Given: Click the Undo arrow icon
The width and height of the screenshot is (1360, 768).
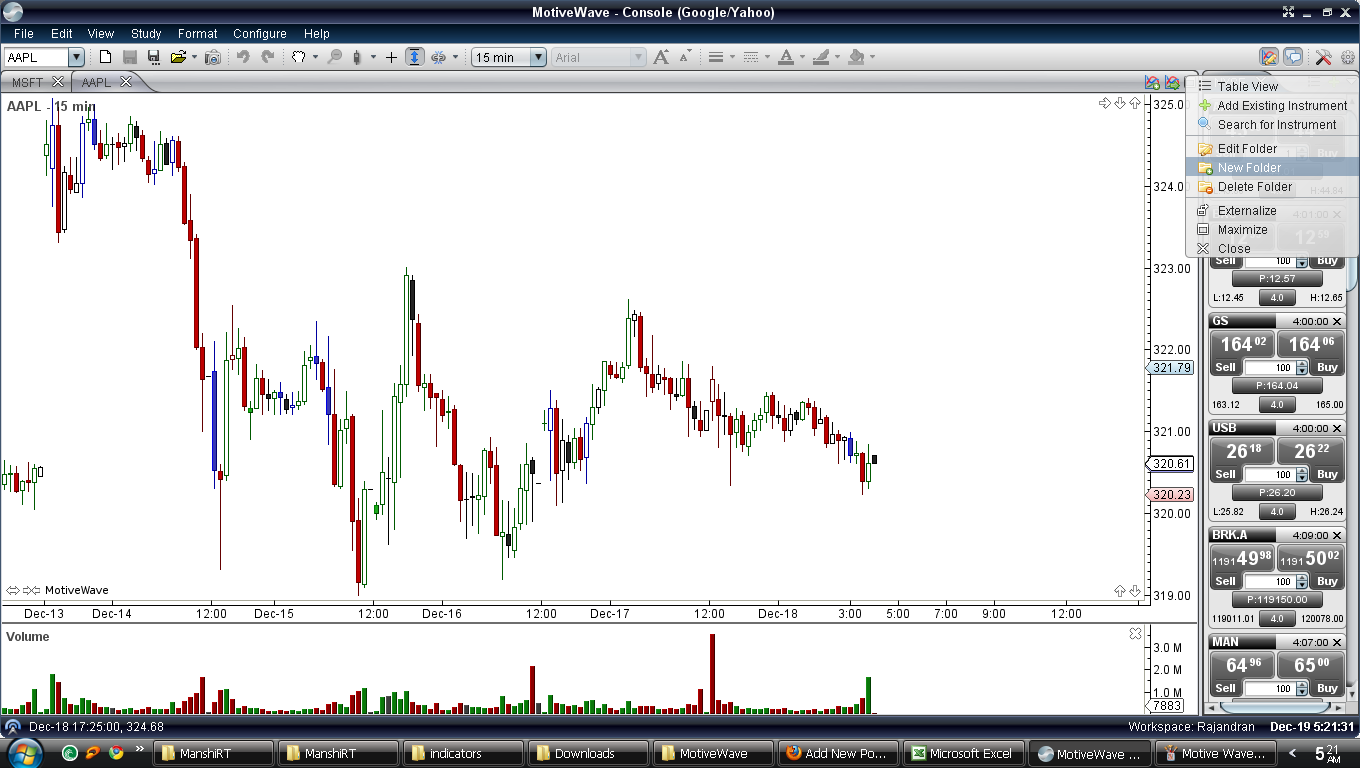Looking at the screenshot, I should pyautogui.click(x=243, y=57).
